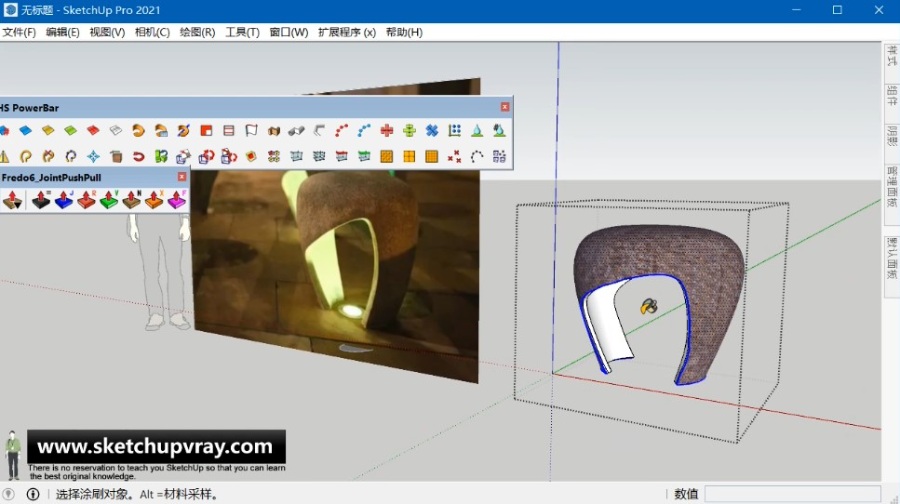Close the Fredo6_JointPushPull toolbar
The image size is (900, 504).
pos(181,177)
